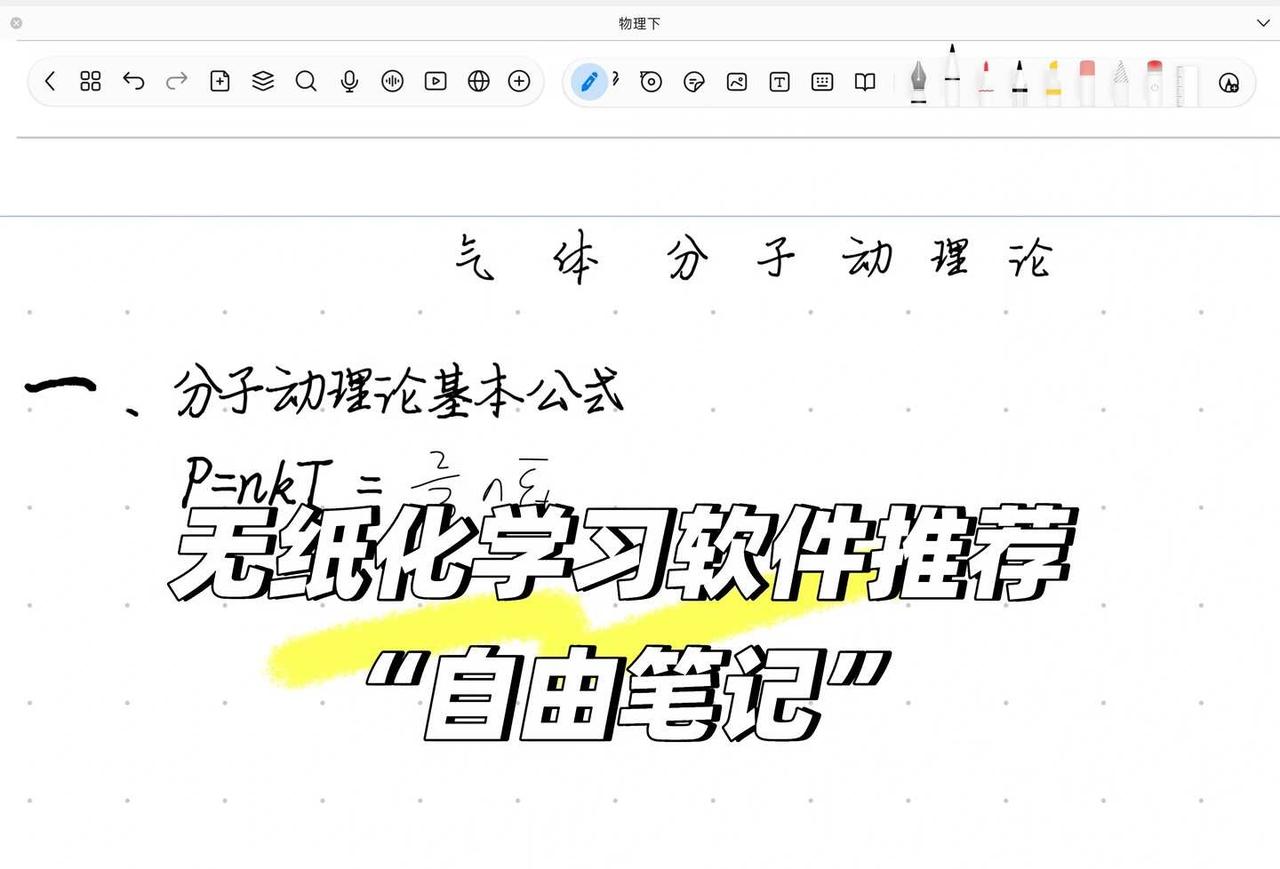Expand the chevron at title bar right
The width and height of the screenshot is (1280, 869).
pos(1262,22)
